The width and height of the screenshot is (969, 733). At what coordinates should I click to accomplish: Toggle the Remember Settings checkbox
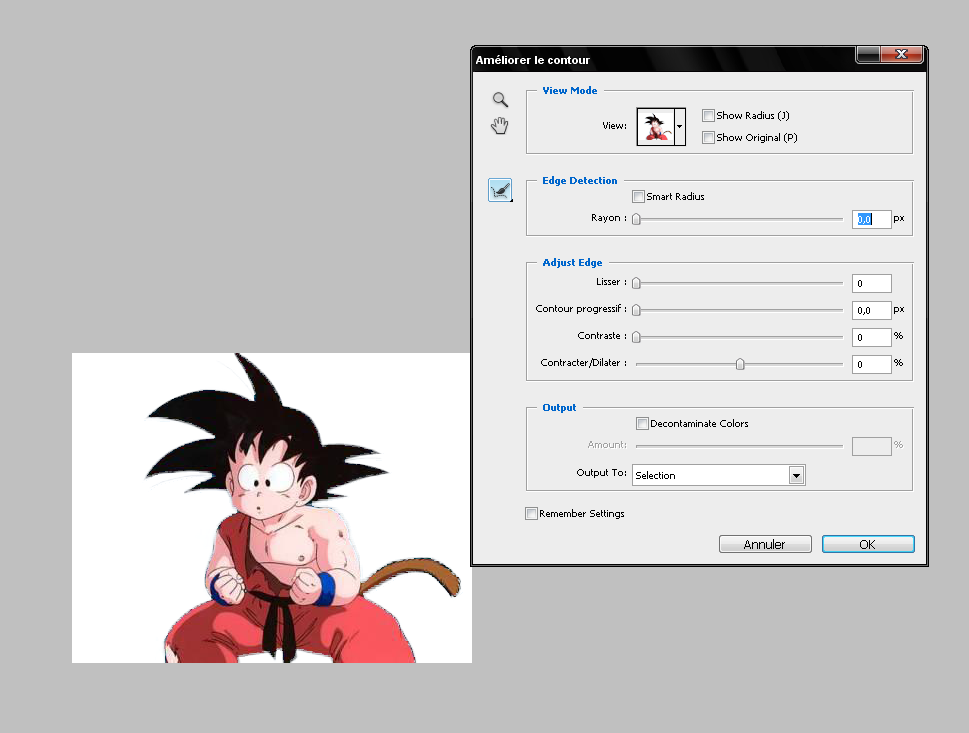tap(531, 514)
